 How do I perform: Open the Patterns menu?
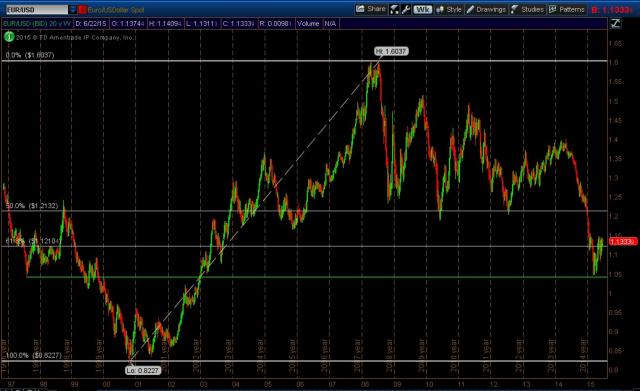pos(567,9)
